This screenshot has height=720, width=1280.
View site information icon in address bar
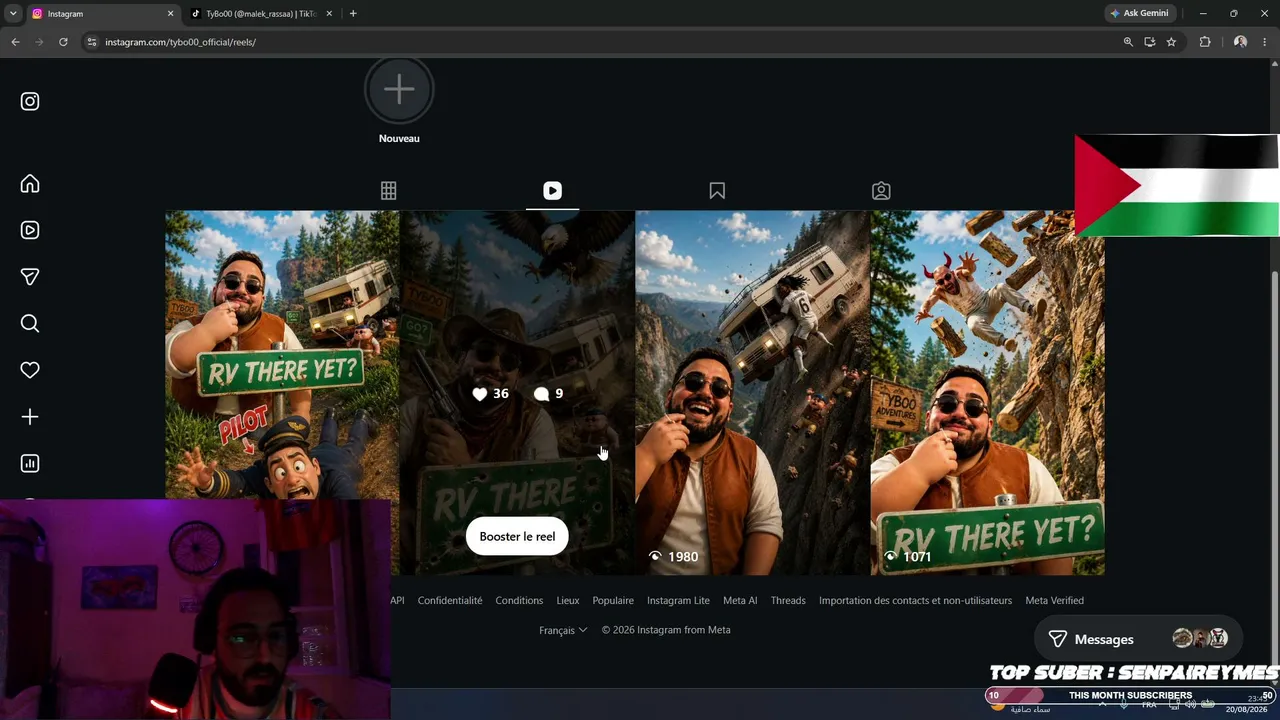(x=92, y=42)
